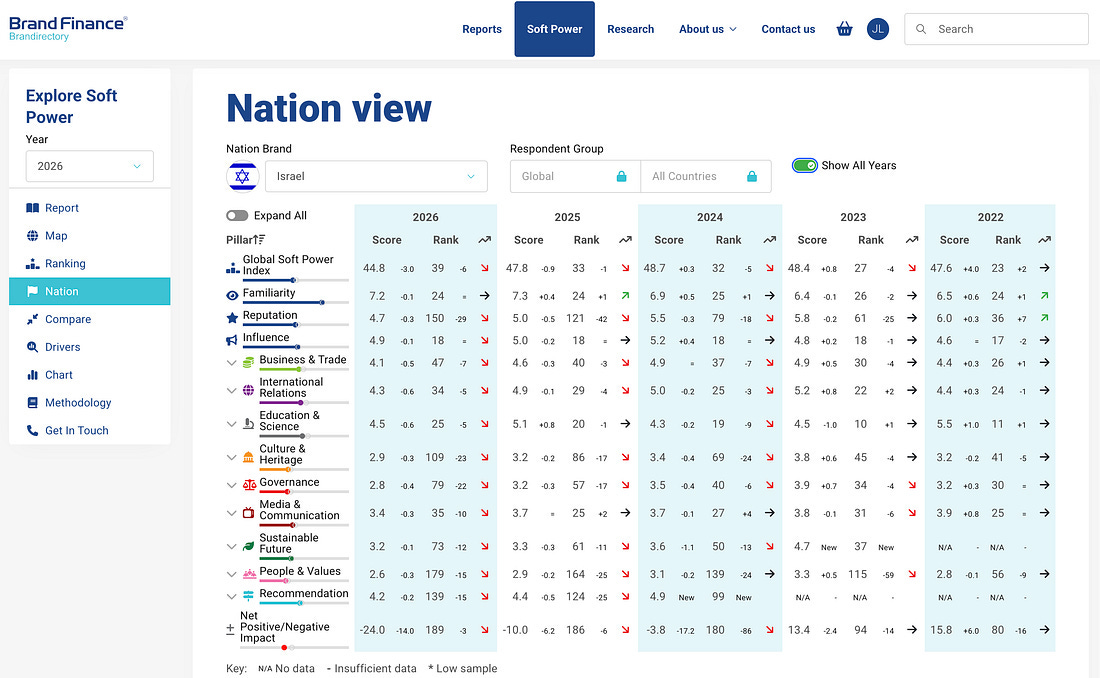Turn off Show All Years toggle
This screenshot has width=1100, height=678.
pos(805,166)
